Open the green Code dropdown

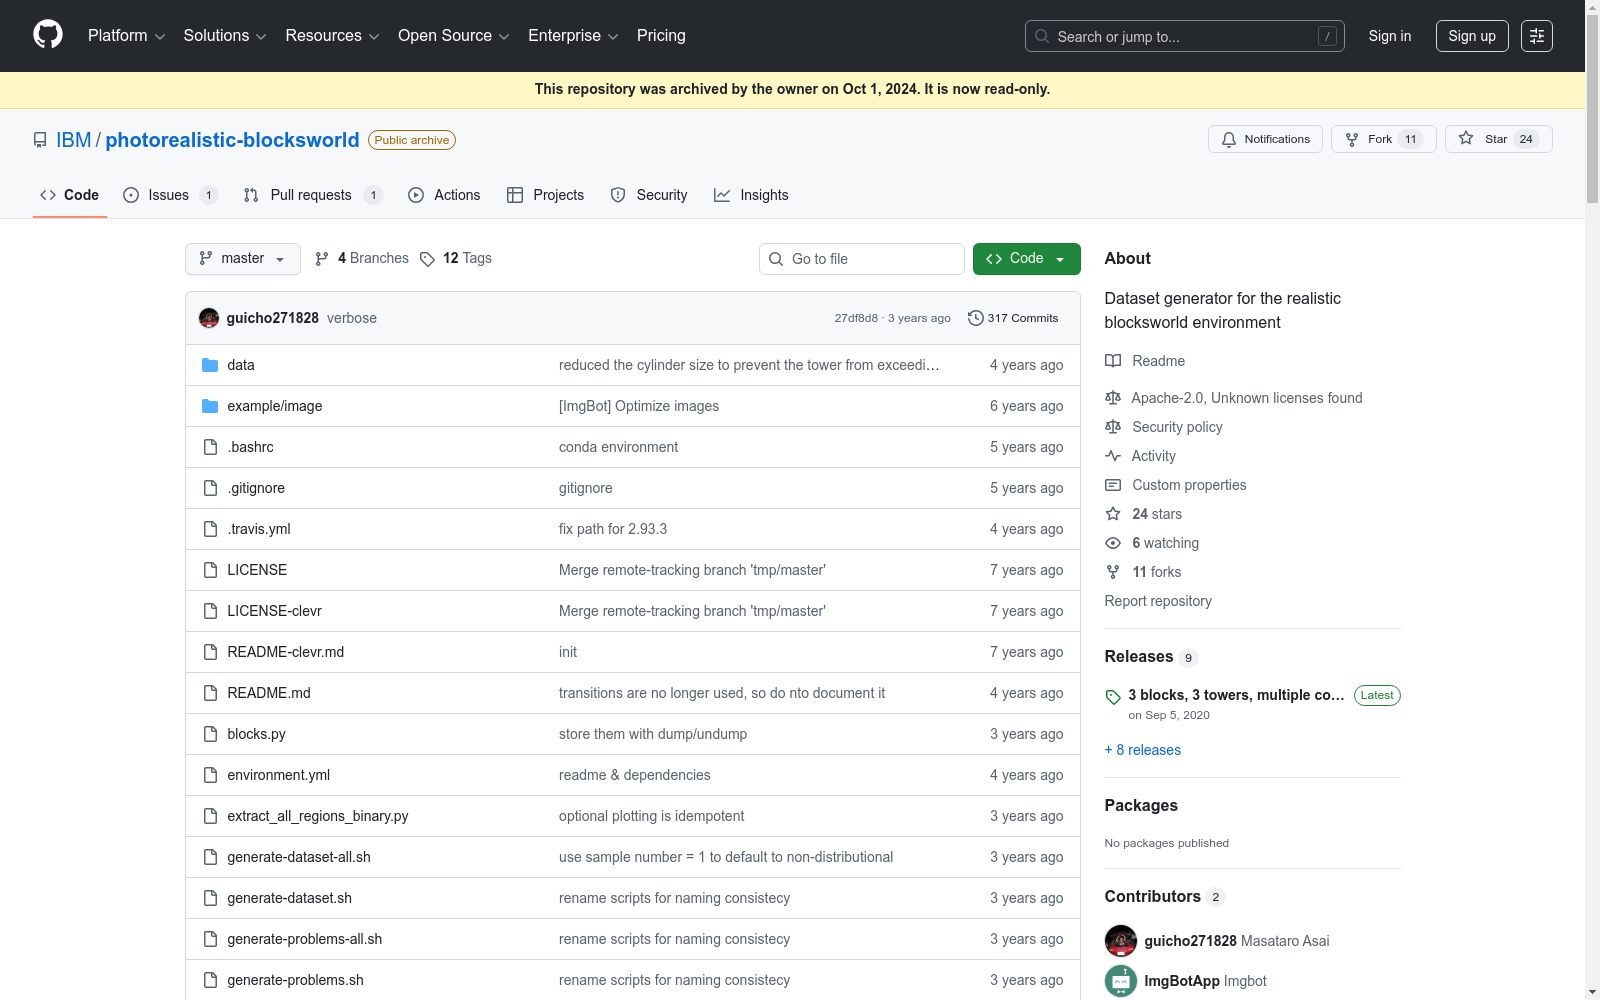pyautogui.click(x=1027, y=259)
